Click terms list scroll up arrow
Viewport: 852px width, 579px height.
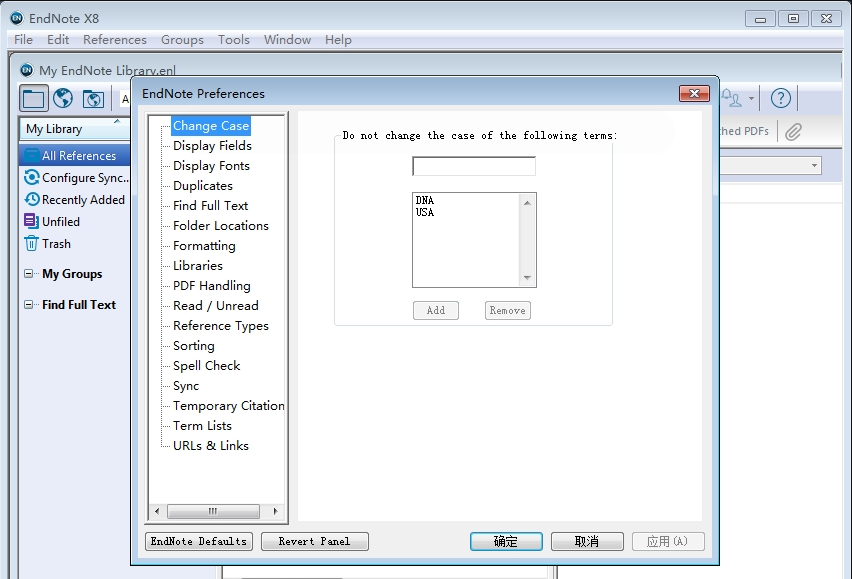[x=527, y=203]
